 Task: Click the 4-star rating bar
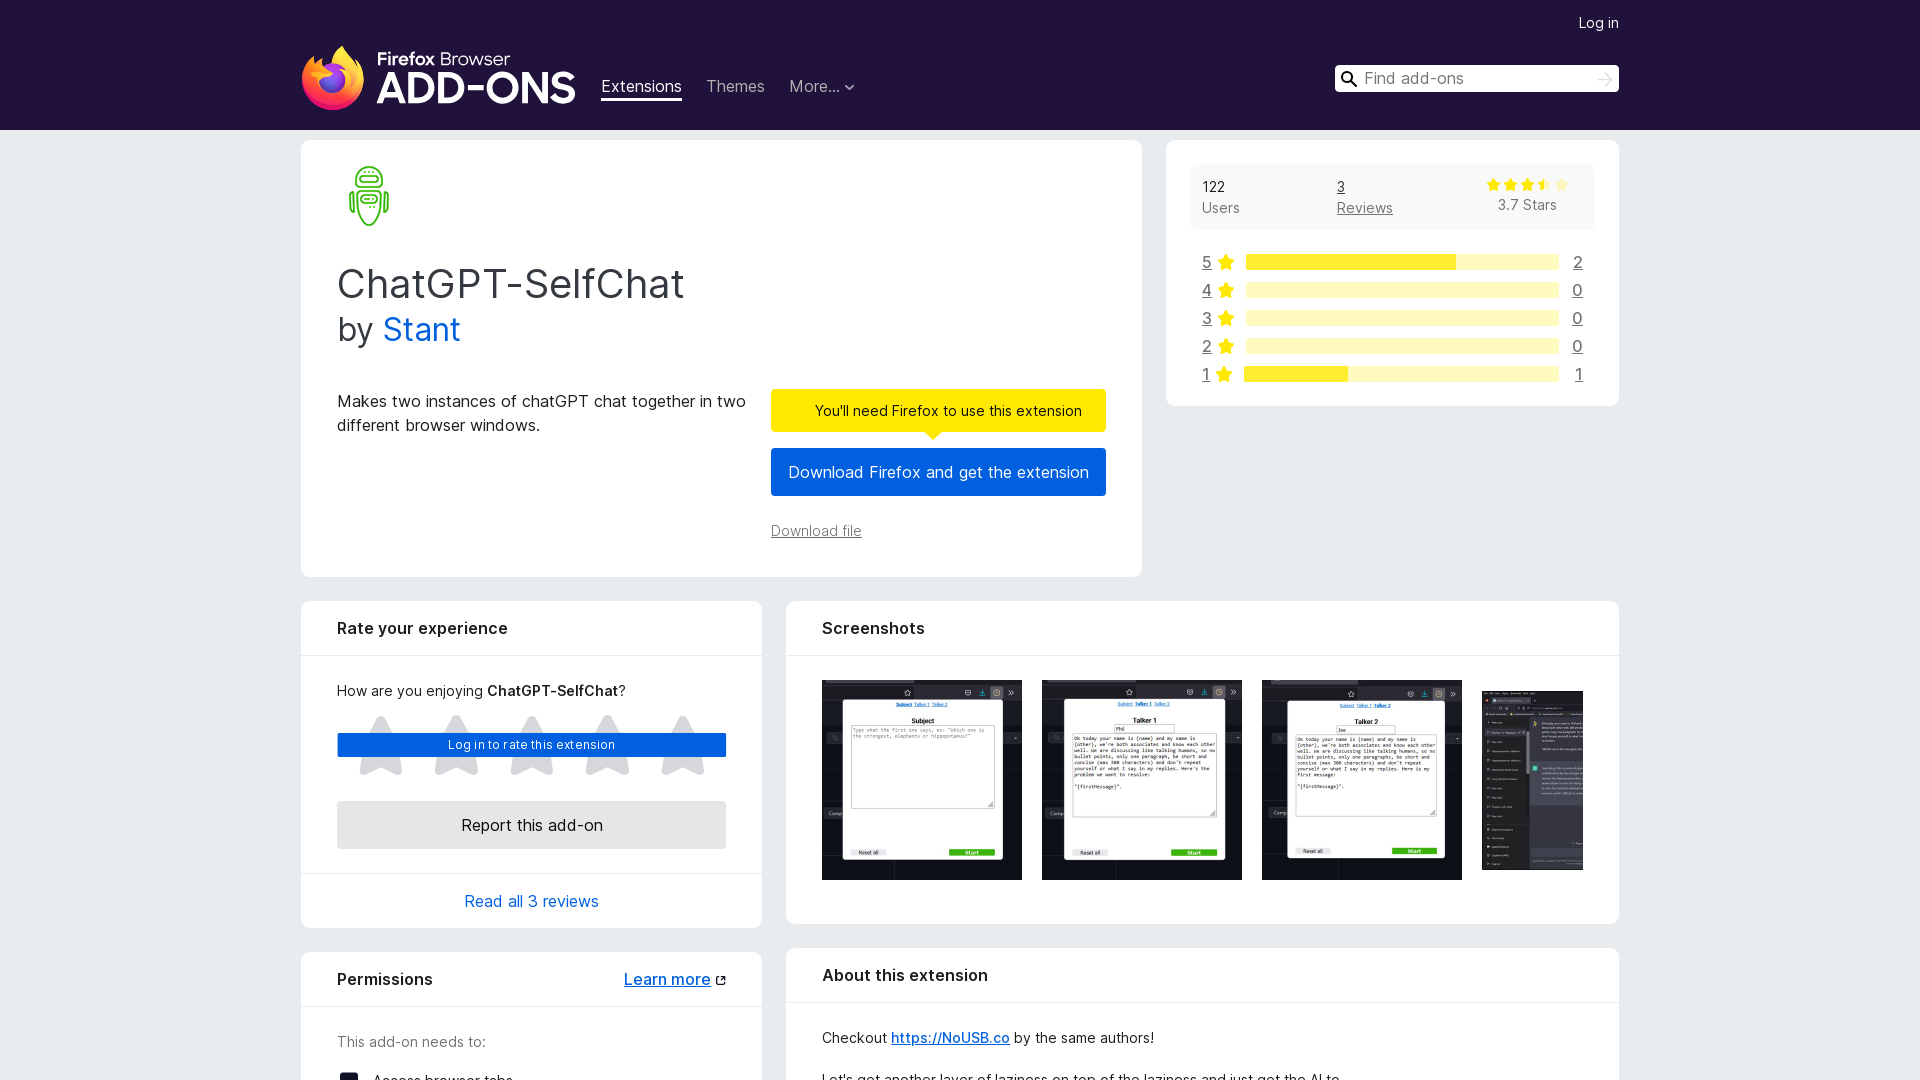[x=1402, y=290]
